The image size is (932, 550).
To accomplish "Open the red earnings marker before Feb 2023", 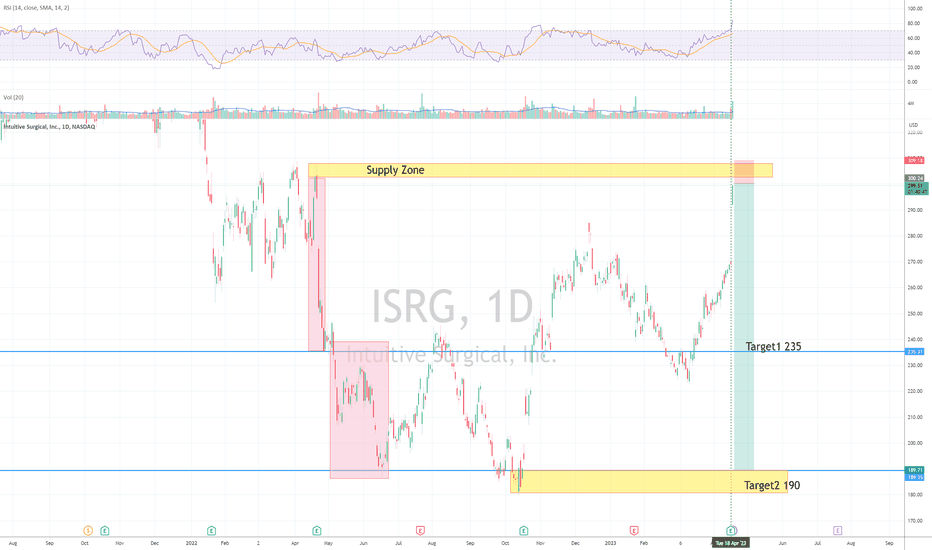I will coord(634,530).
